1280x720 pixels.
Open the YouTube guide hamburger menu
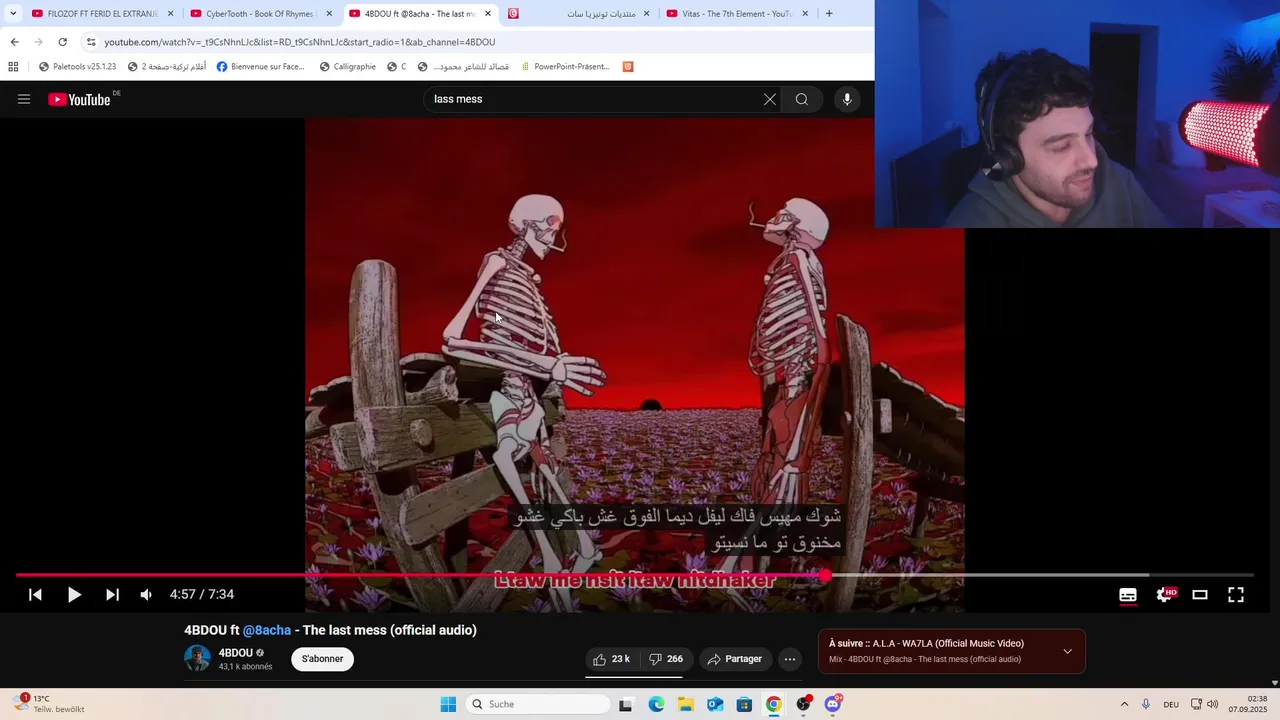click(x=24, y=99)
